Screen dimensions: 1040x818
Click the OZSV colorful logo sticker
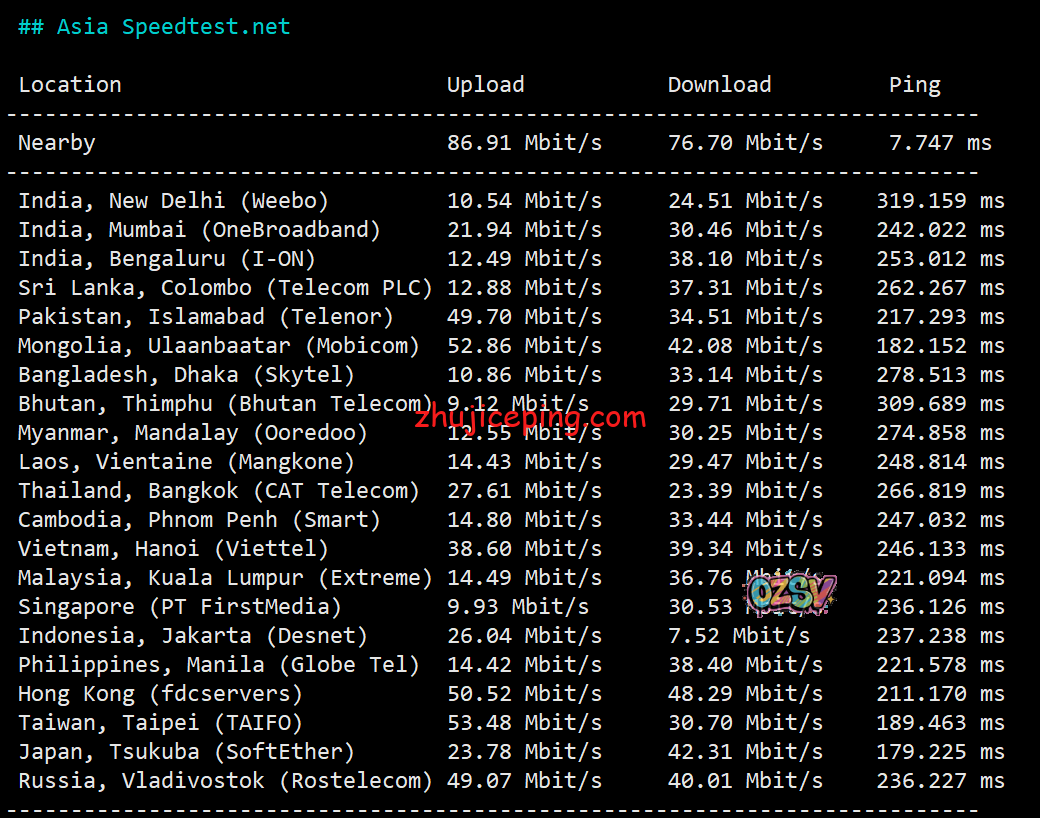coord(790,593)
